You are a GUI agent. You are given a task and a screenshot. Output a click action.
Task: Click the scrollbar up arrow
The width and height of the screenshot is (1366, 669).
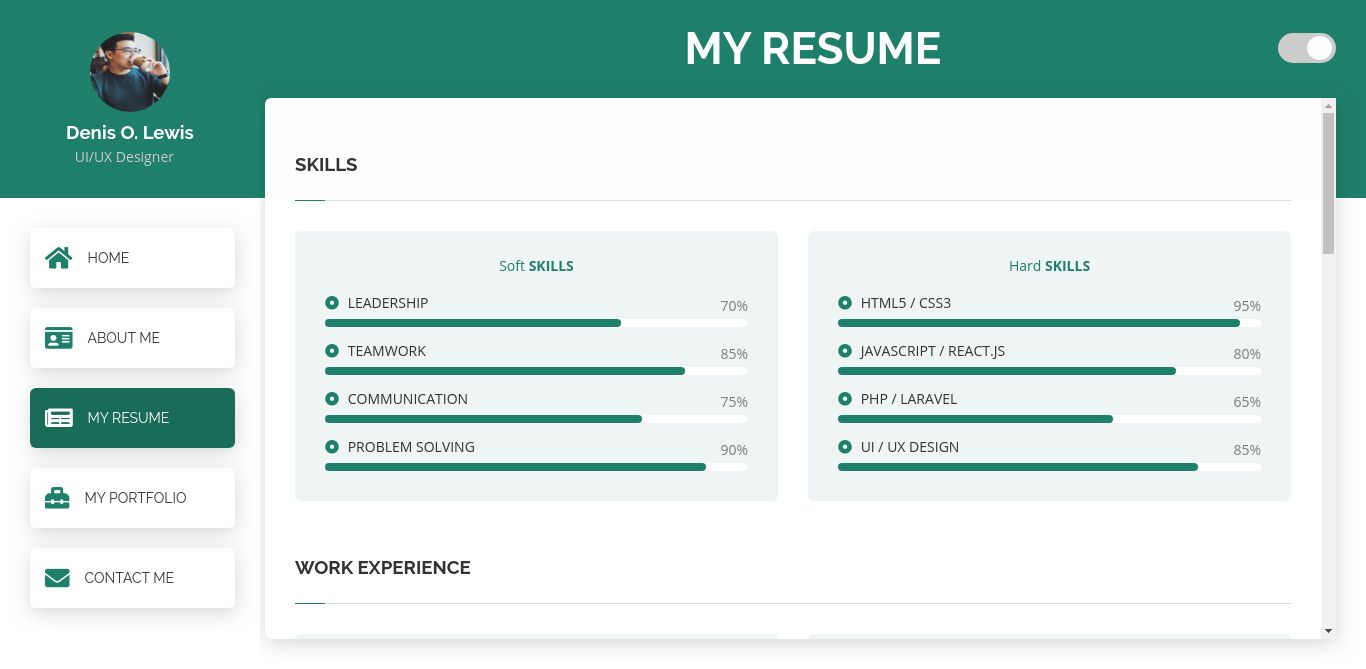pyautogui.click(x=1328, y=106)
